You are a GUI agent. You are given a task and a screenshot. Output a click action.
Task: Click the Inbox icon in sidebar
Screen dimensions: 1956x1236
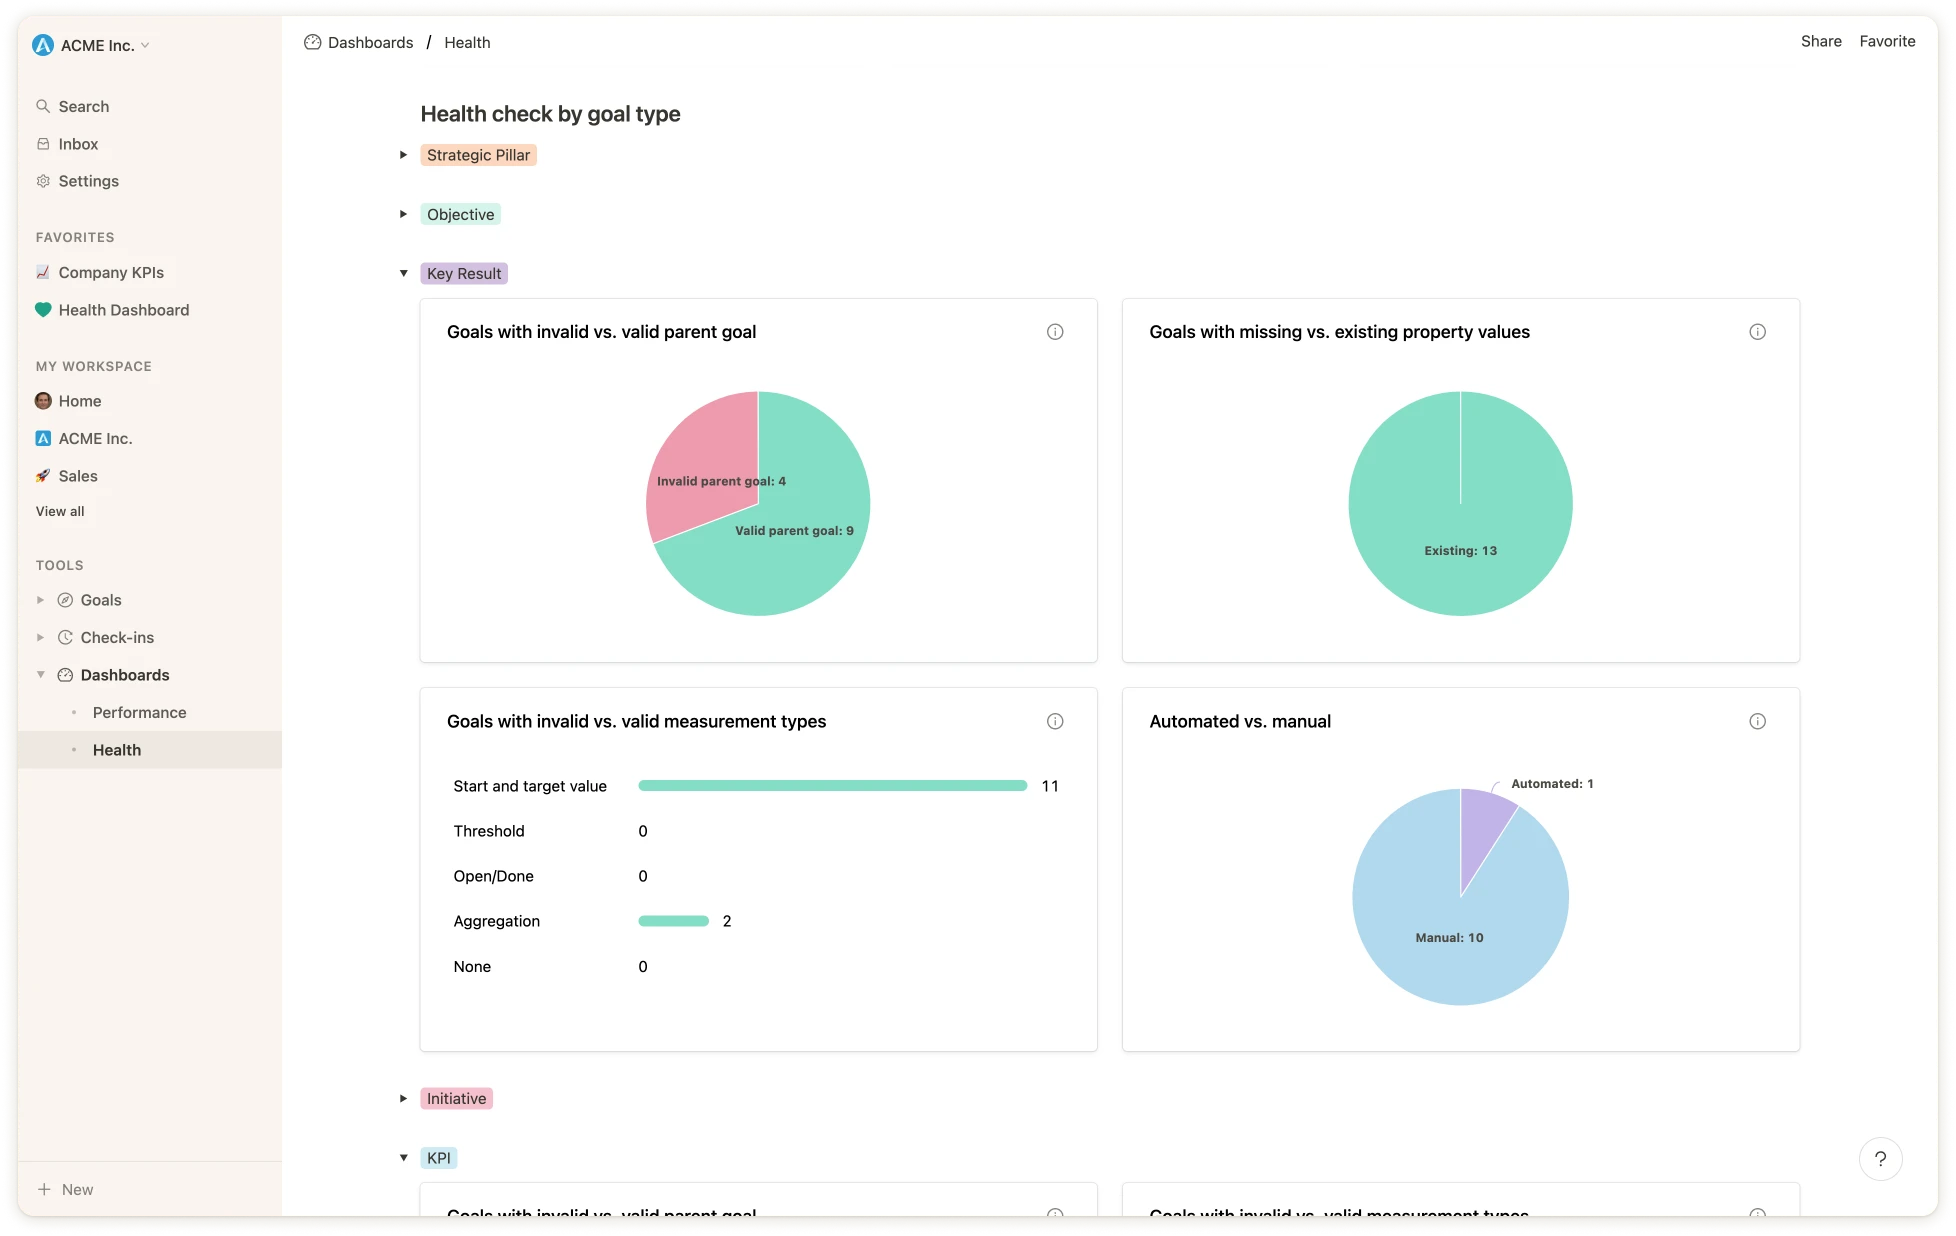43,144
